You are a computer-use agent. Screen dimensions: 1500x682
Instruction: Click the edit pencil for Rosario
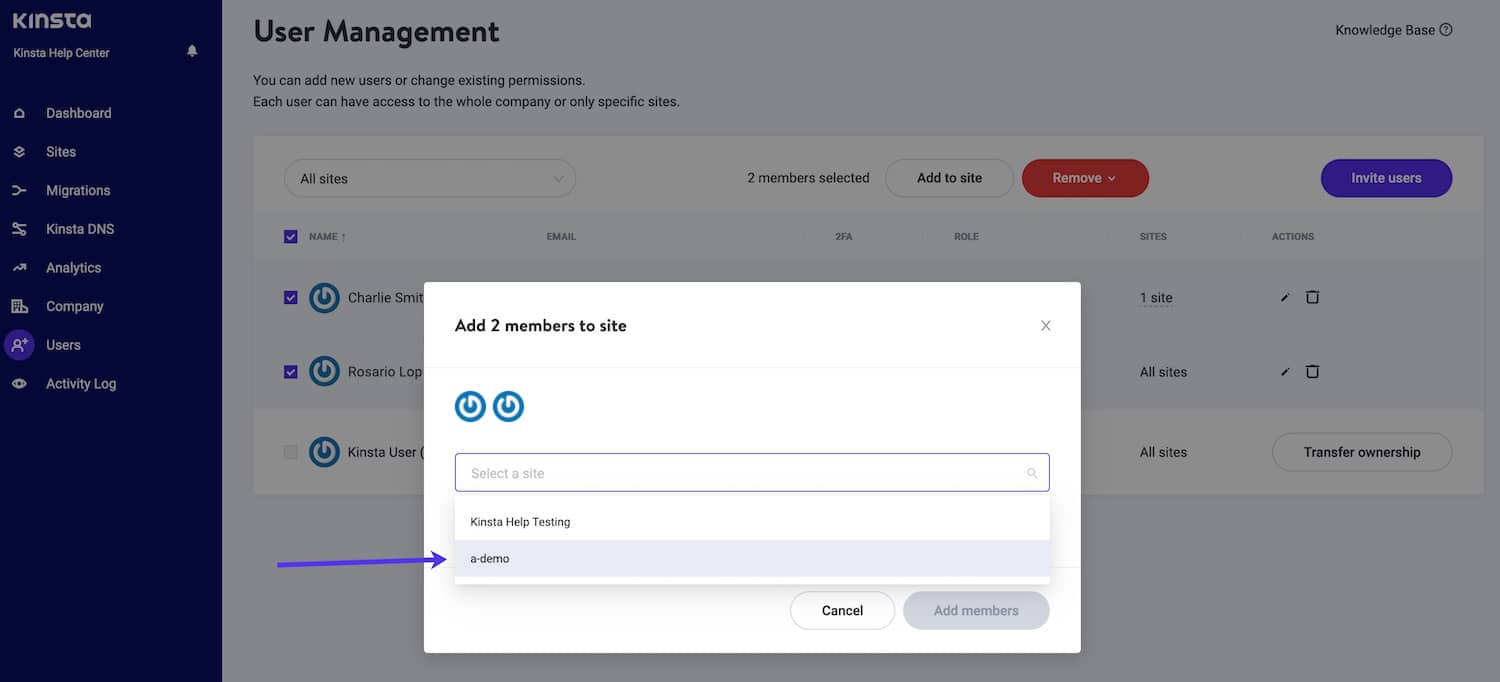click(1285, 372)
